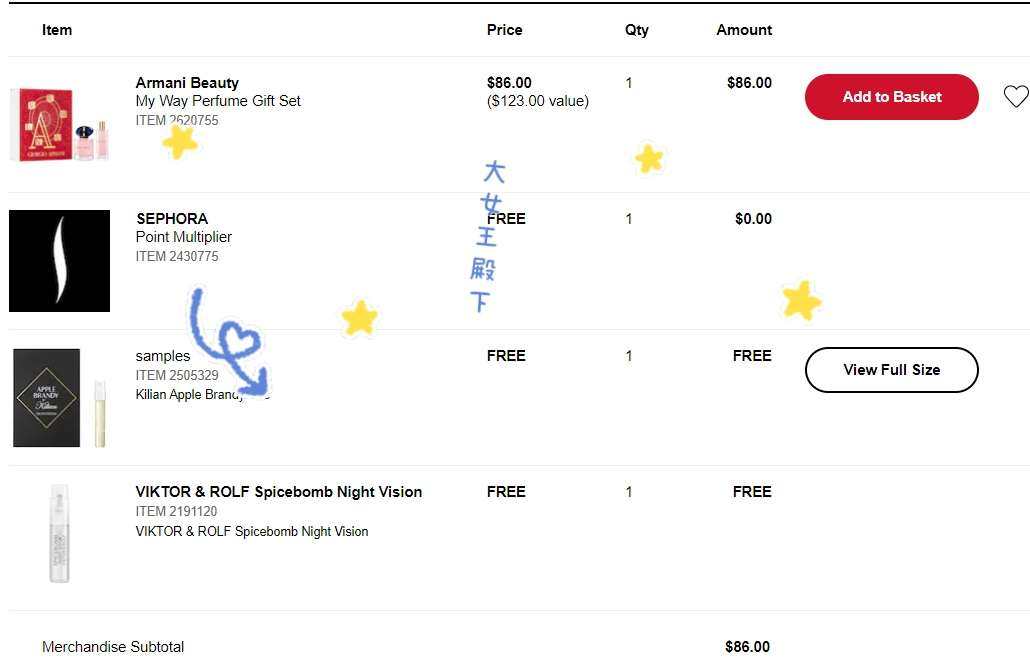The image size is (1030, 662).
Task: Open the Point Multiplier product name
Action: 184,237
